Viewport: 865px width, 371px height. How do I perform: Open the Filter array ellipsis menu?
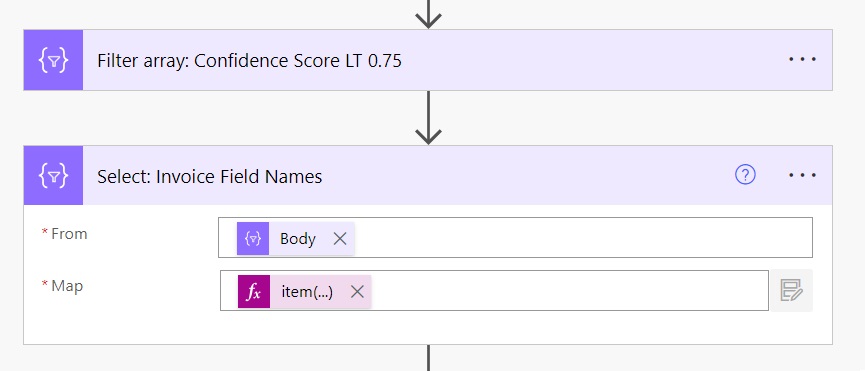point(802,59)
